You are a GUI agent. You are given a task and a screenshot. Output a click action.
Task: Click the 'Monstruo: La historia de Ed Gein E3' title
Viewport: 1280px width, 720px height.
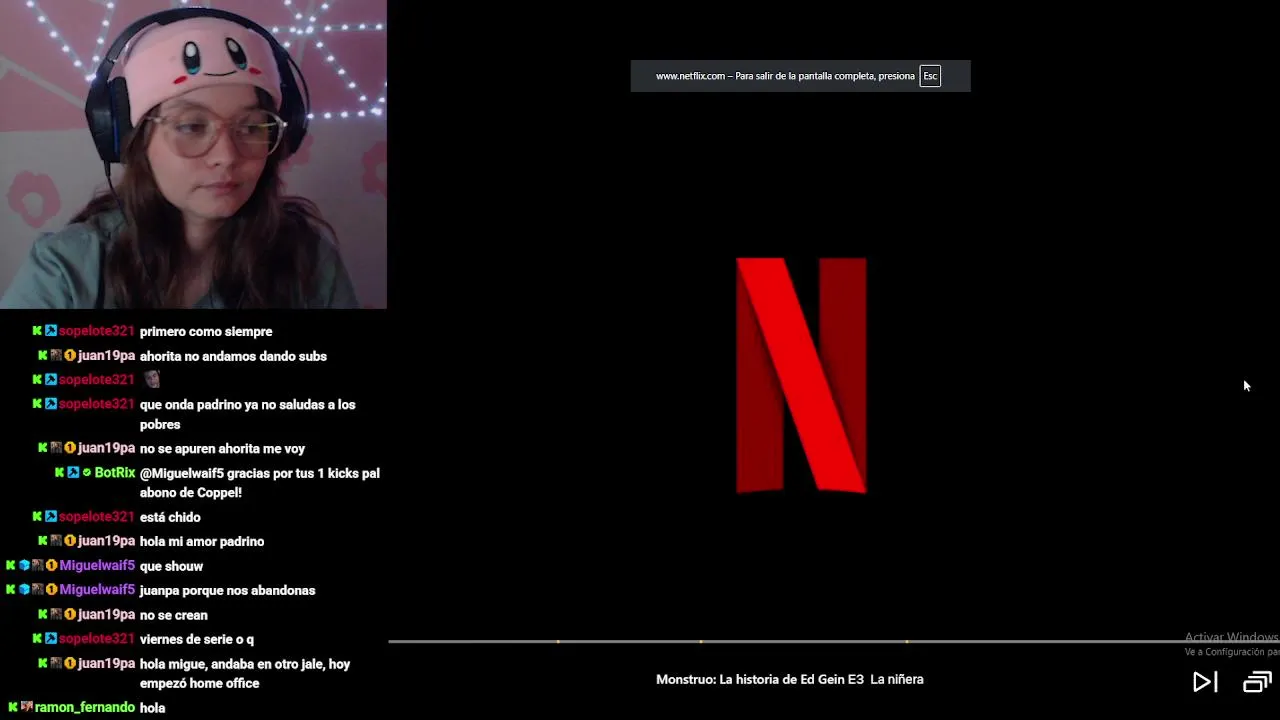[x=759, y=679]
